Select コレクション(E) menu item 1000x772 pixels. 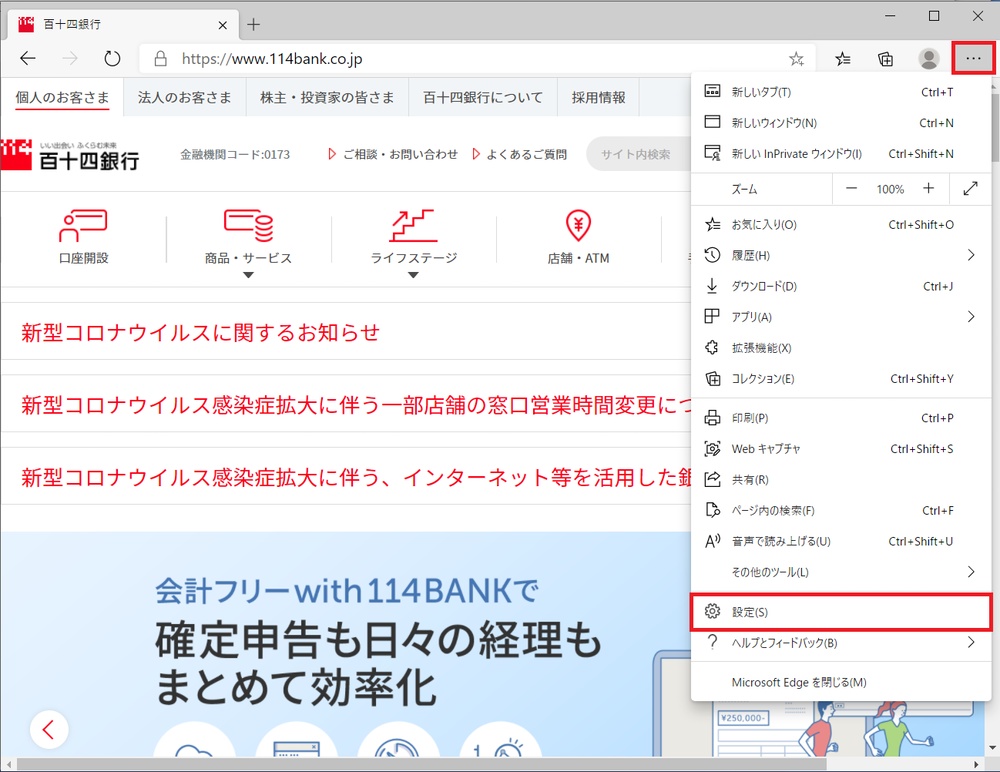point(841,379)
